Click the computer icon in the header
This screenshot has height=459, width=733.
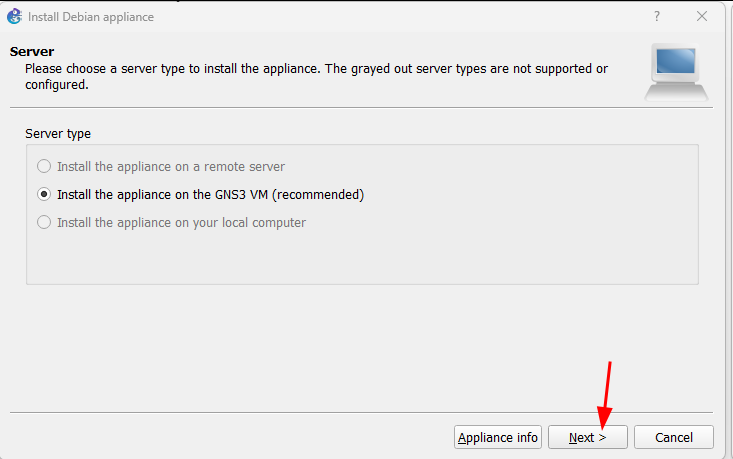click(677, 72)
